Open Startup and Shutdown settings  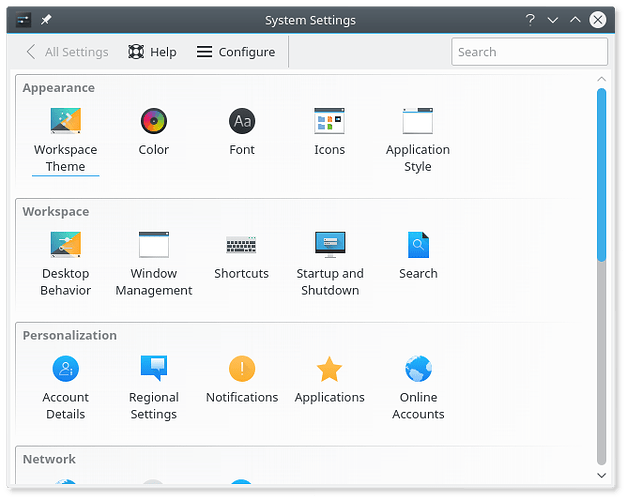click(329, 246)
